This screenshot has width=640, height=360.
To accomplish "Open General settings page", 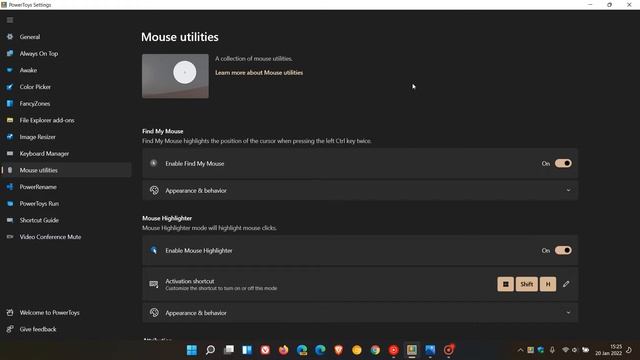I will coord(30,37).
